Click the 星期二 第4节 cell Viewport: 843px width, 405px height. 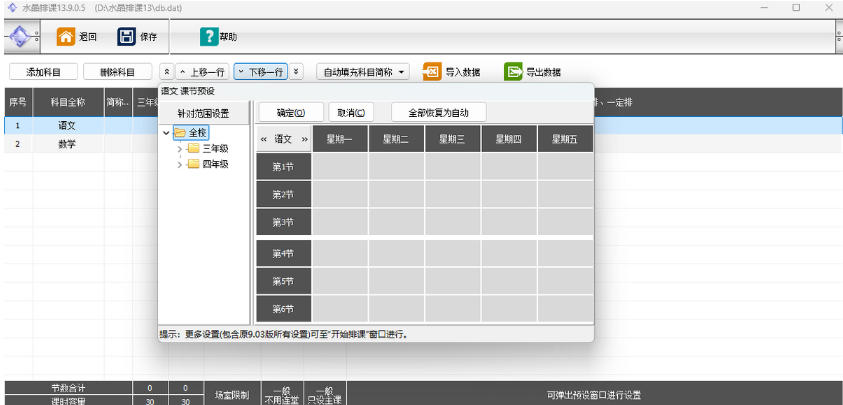[396, 253]
